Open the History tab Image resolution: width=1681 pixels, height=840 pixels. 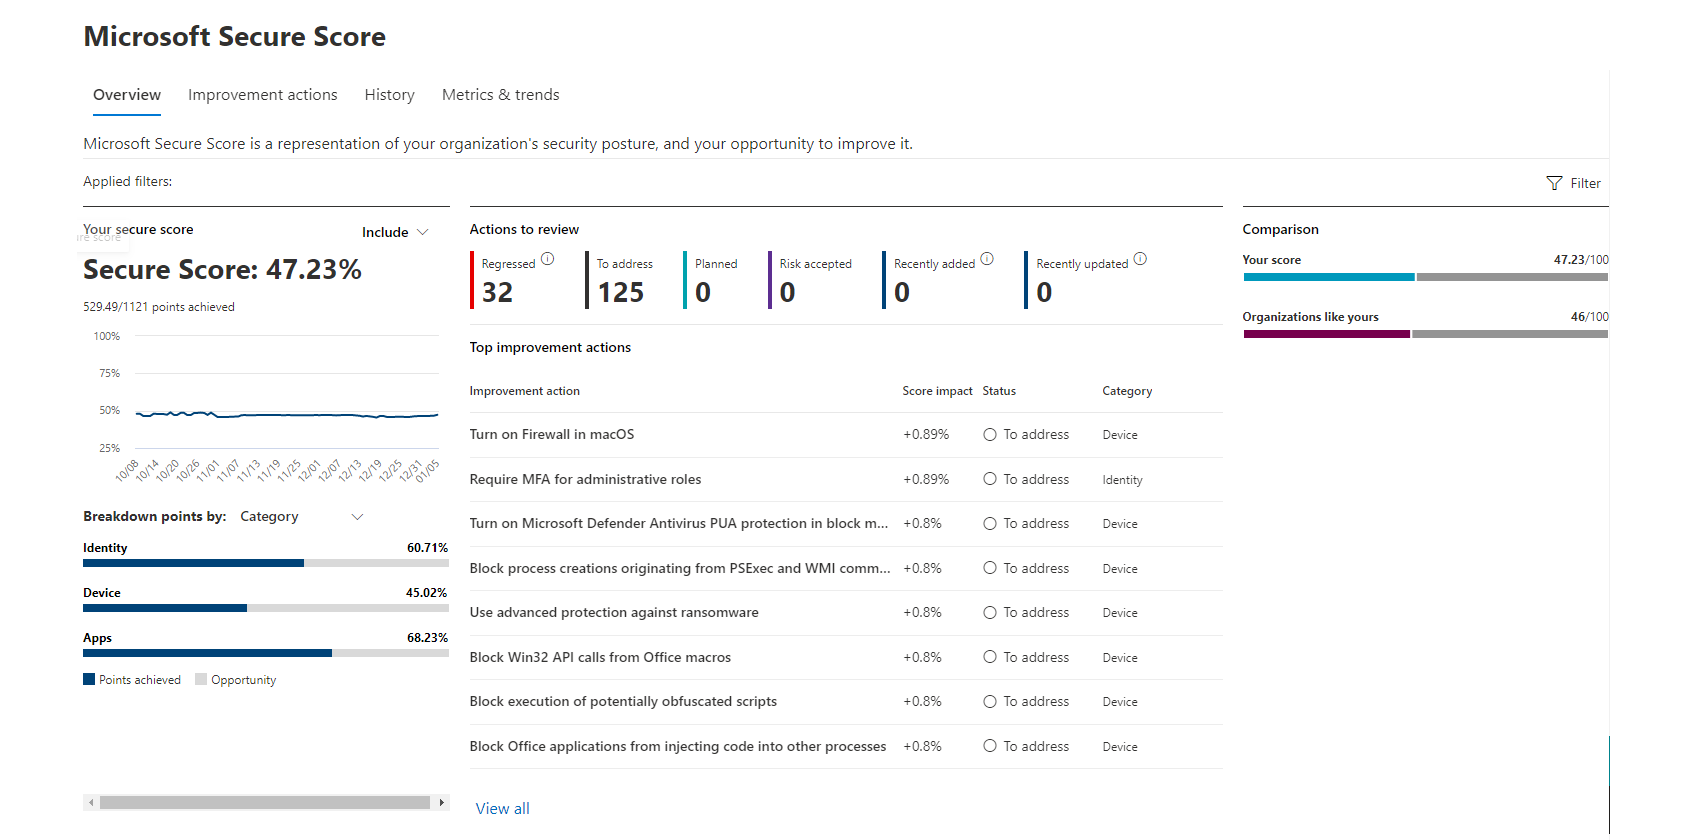(x=389, y=95)
